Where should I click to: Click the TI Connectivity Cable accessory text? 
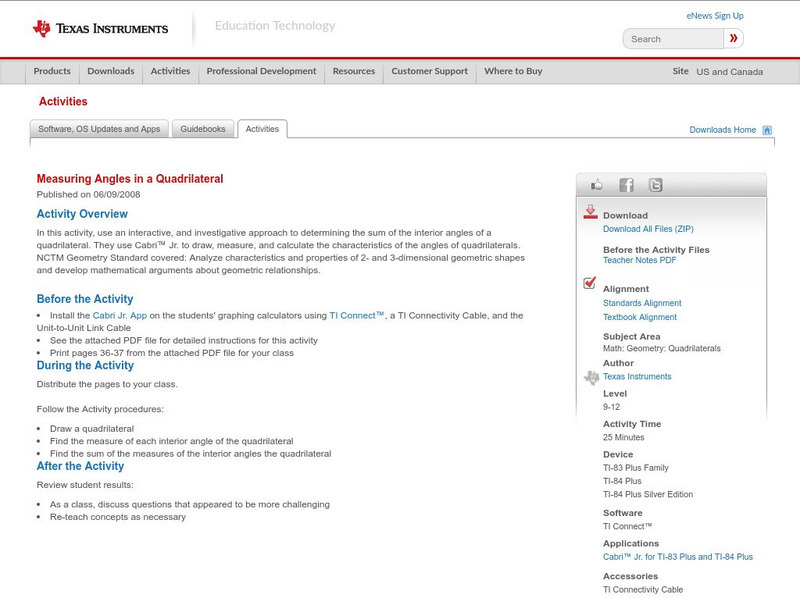click(643, 590)
